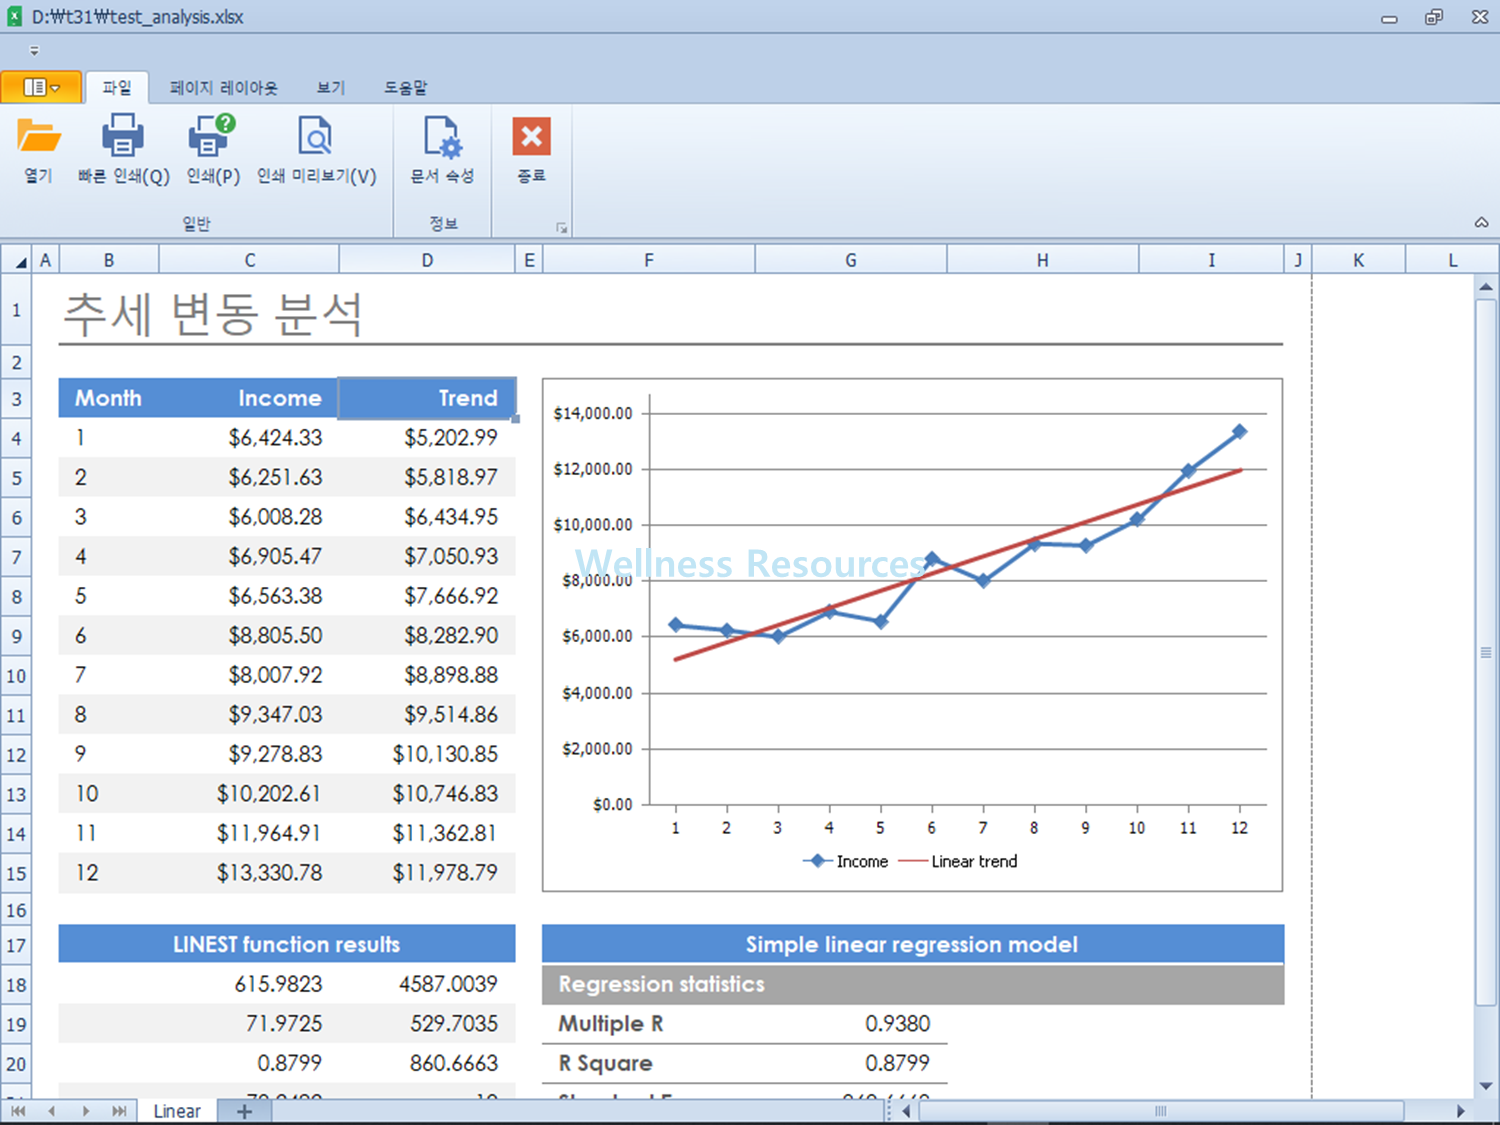Click the horizontal scrollbar left arrow
The image size is (1500, 1125).
(x=906, y=1111)
